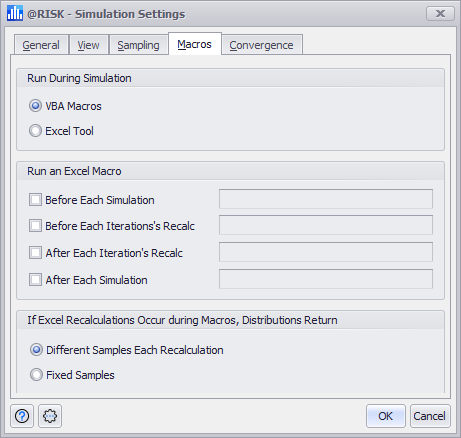The height and width of the screenshot is (438, 461).
Task: Click the Before Each Iterations's Recalc macro field
Action: (326, 225)
